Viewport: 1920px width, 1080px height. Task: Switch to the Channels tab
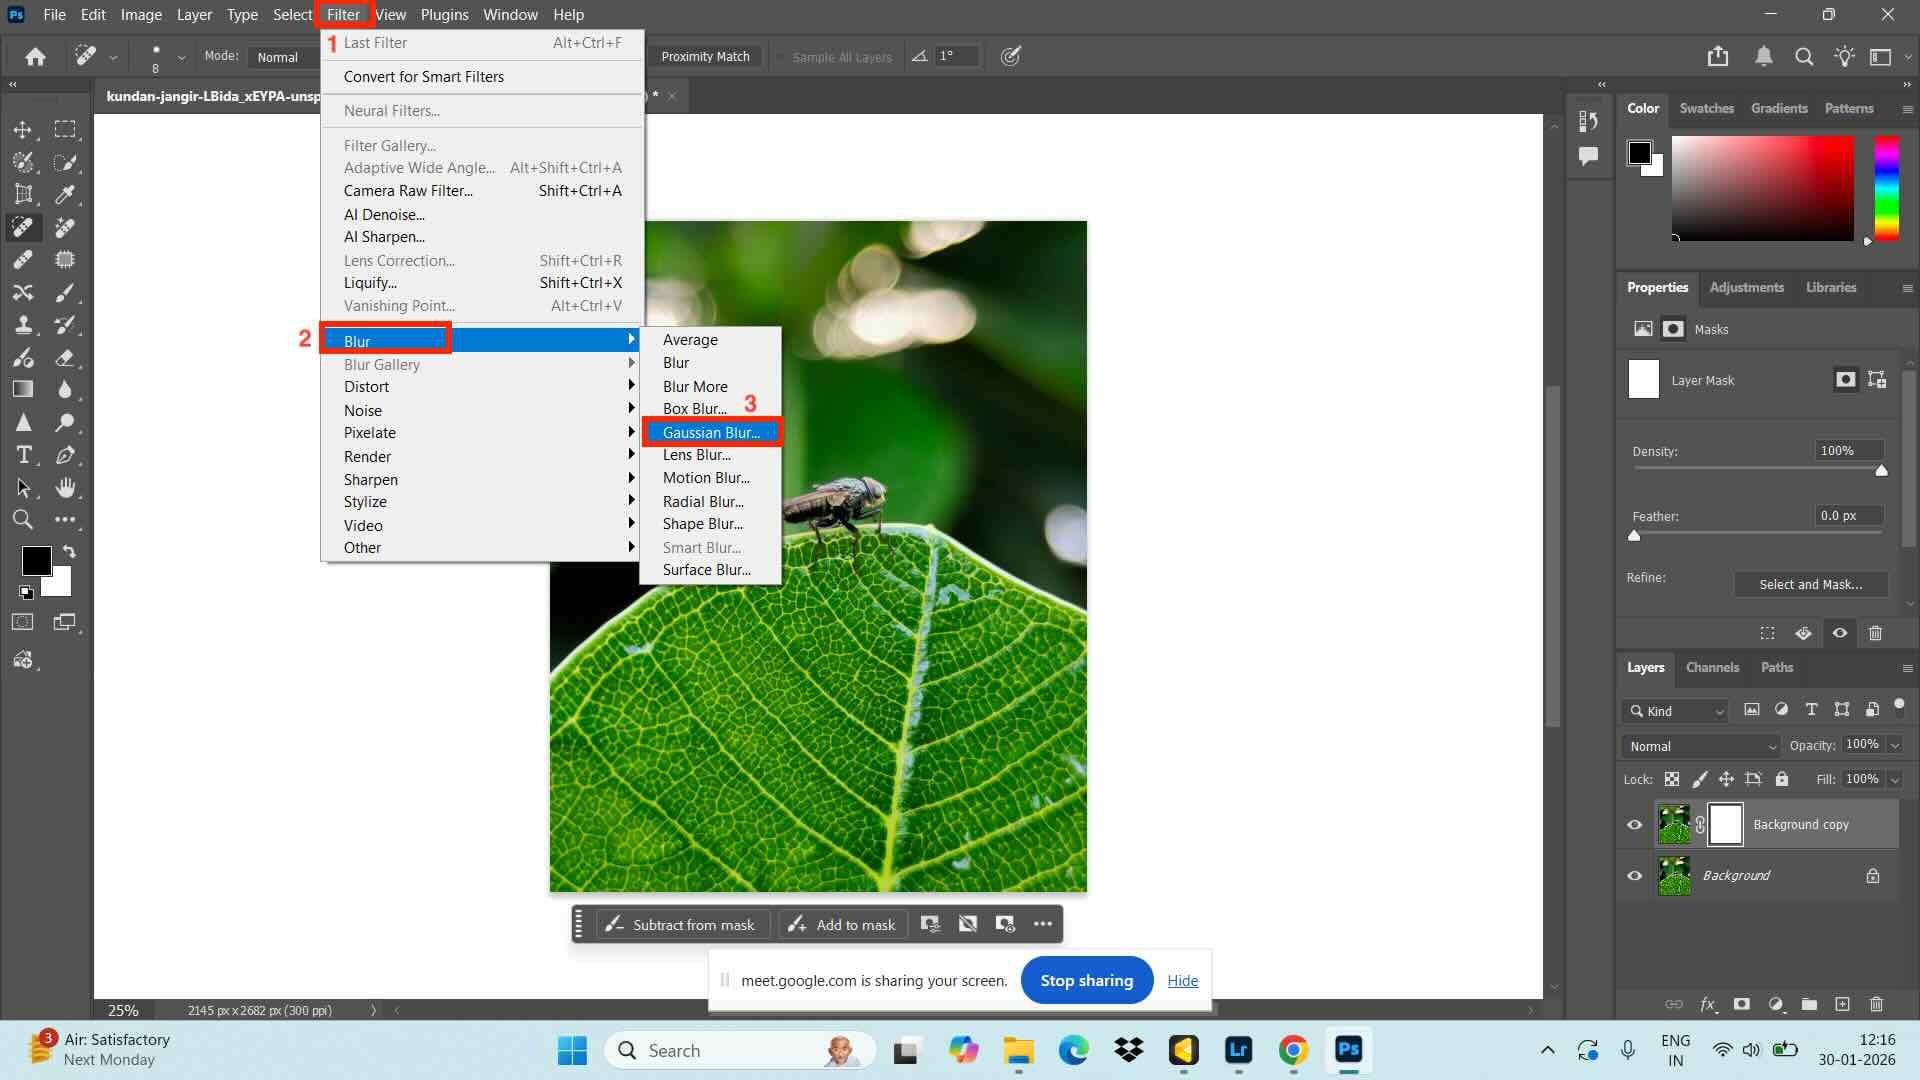click(x=1712, y=667)
